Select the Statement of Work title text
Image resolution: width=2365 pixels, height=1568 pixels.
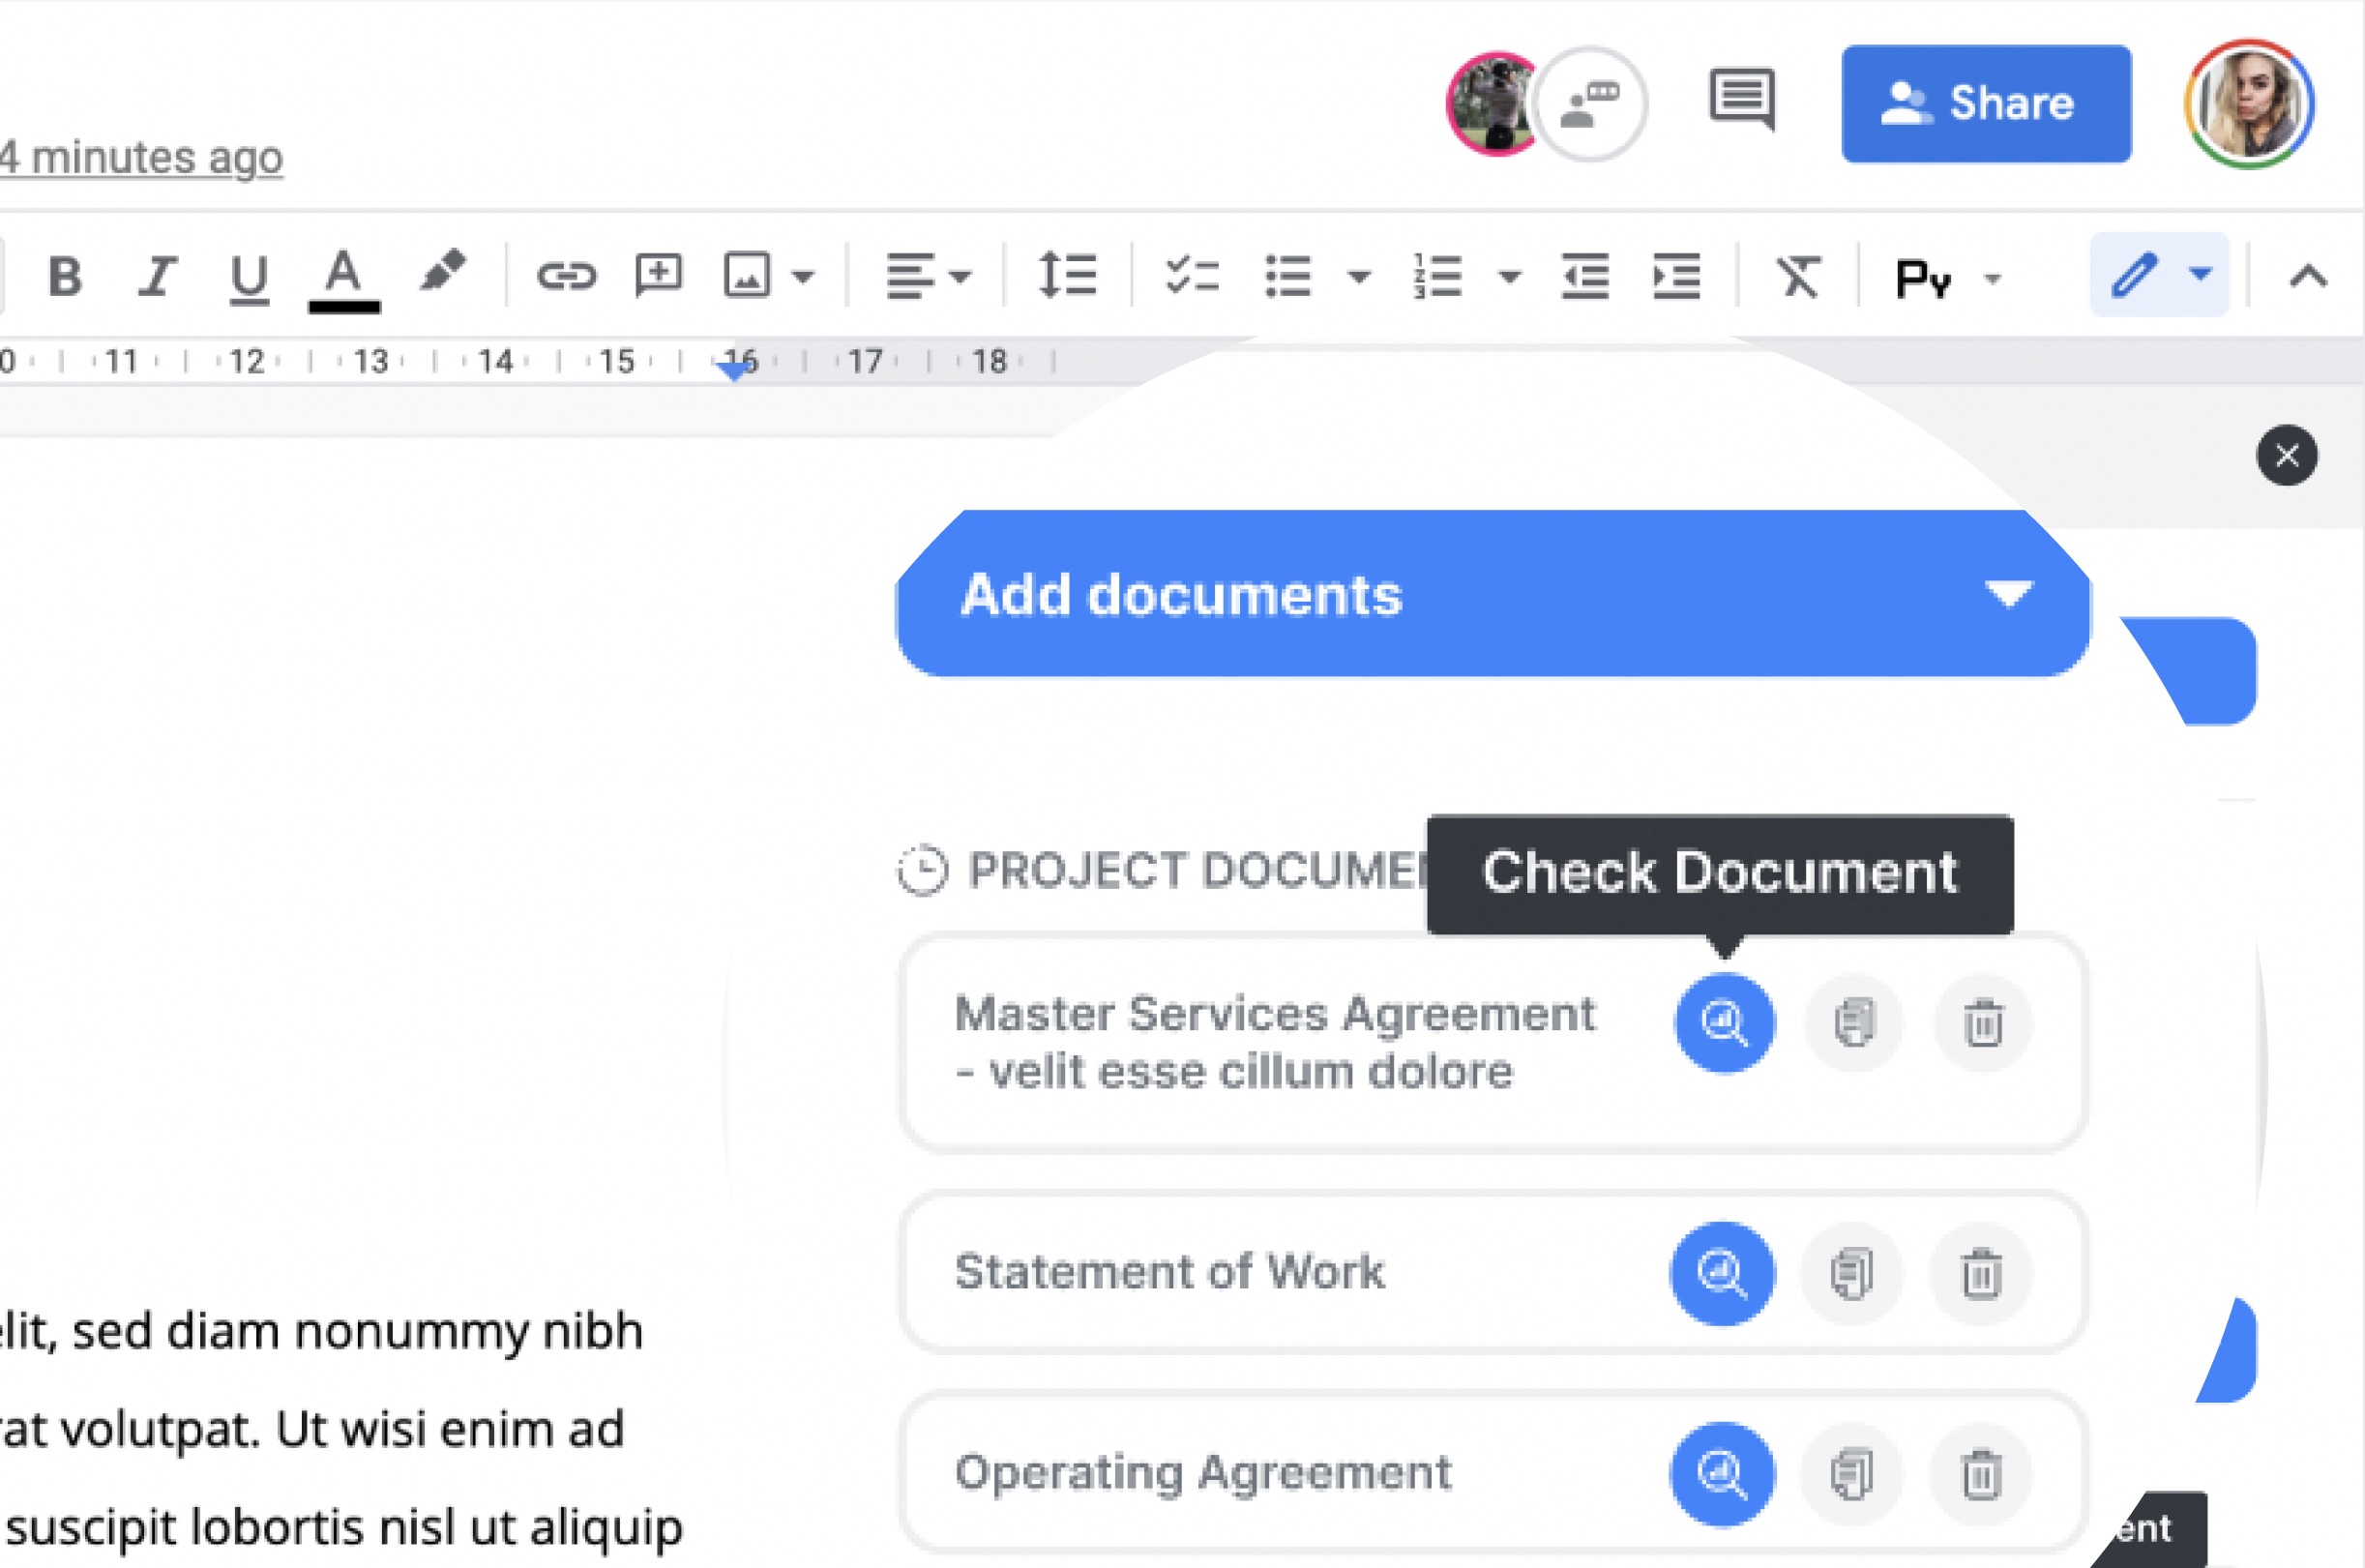(x=1169, y=1271)
